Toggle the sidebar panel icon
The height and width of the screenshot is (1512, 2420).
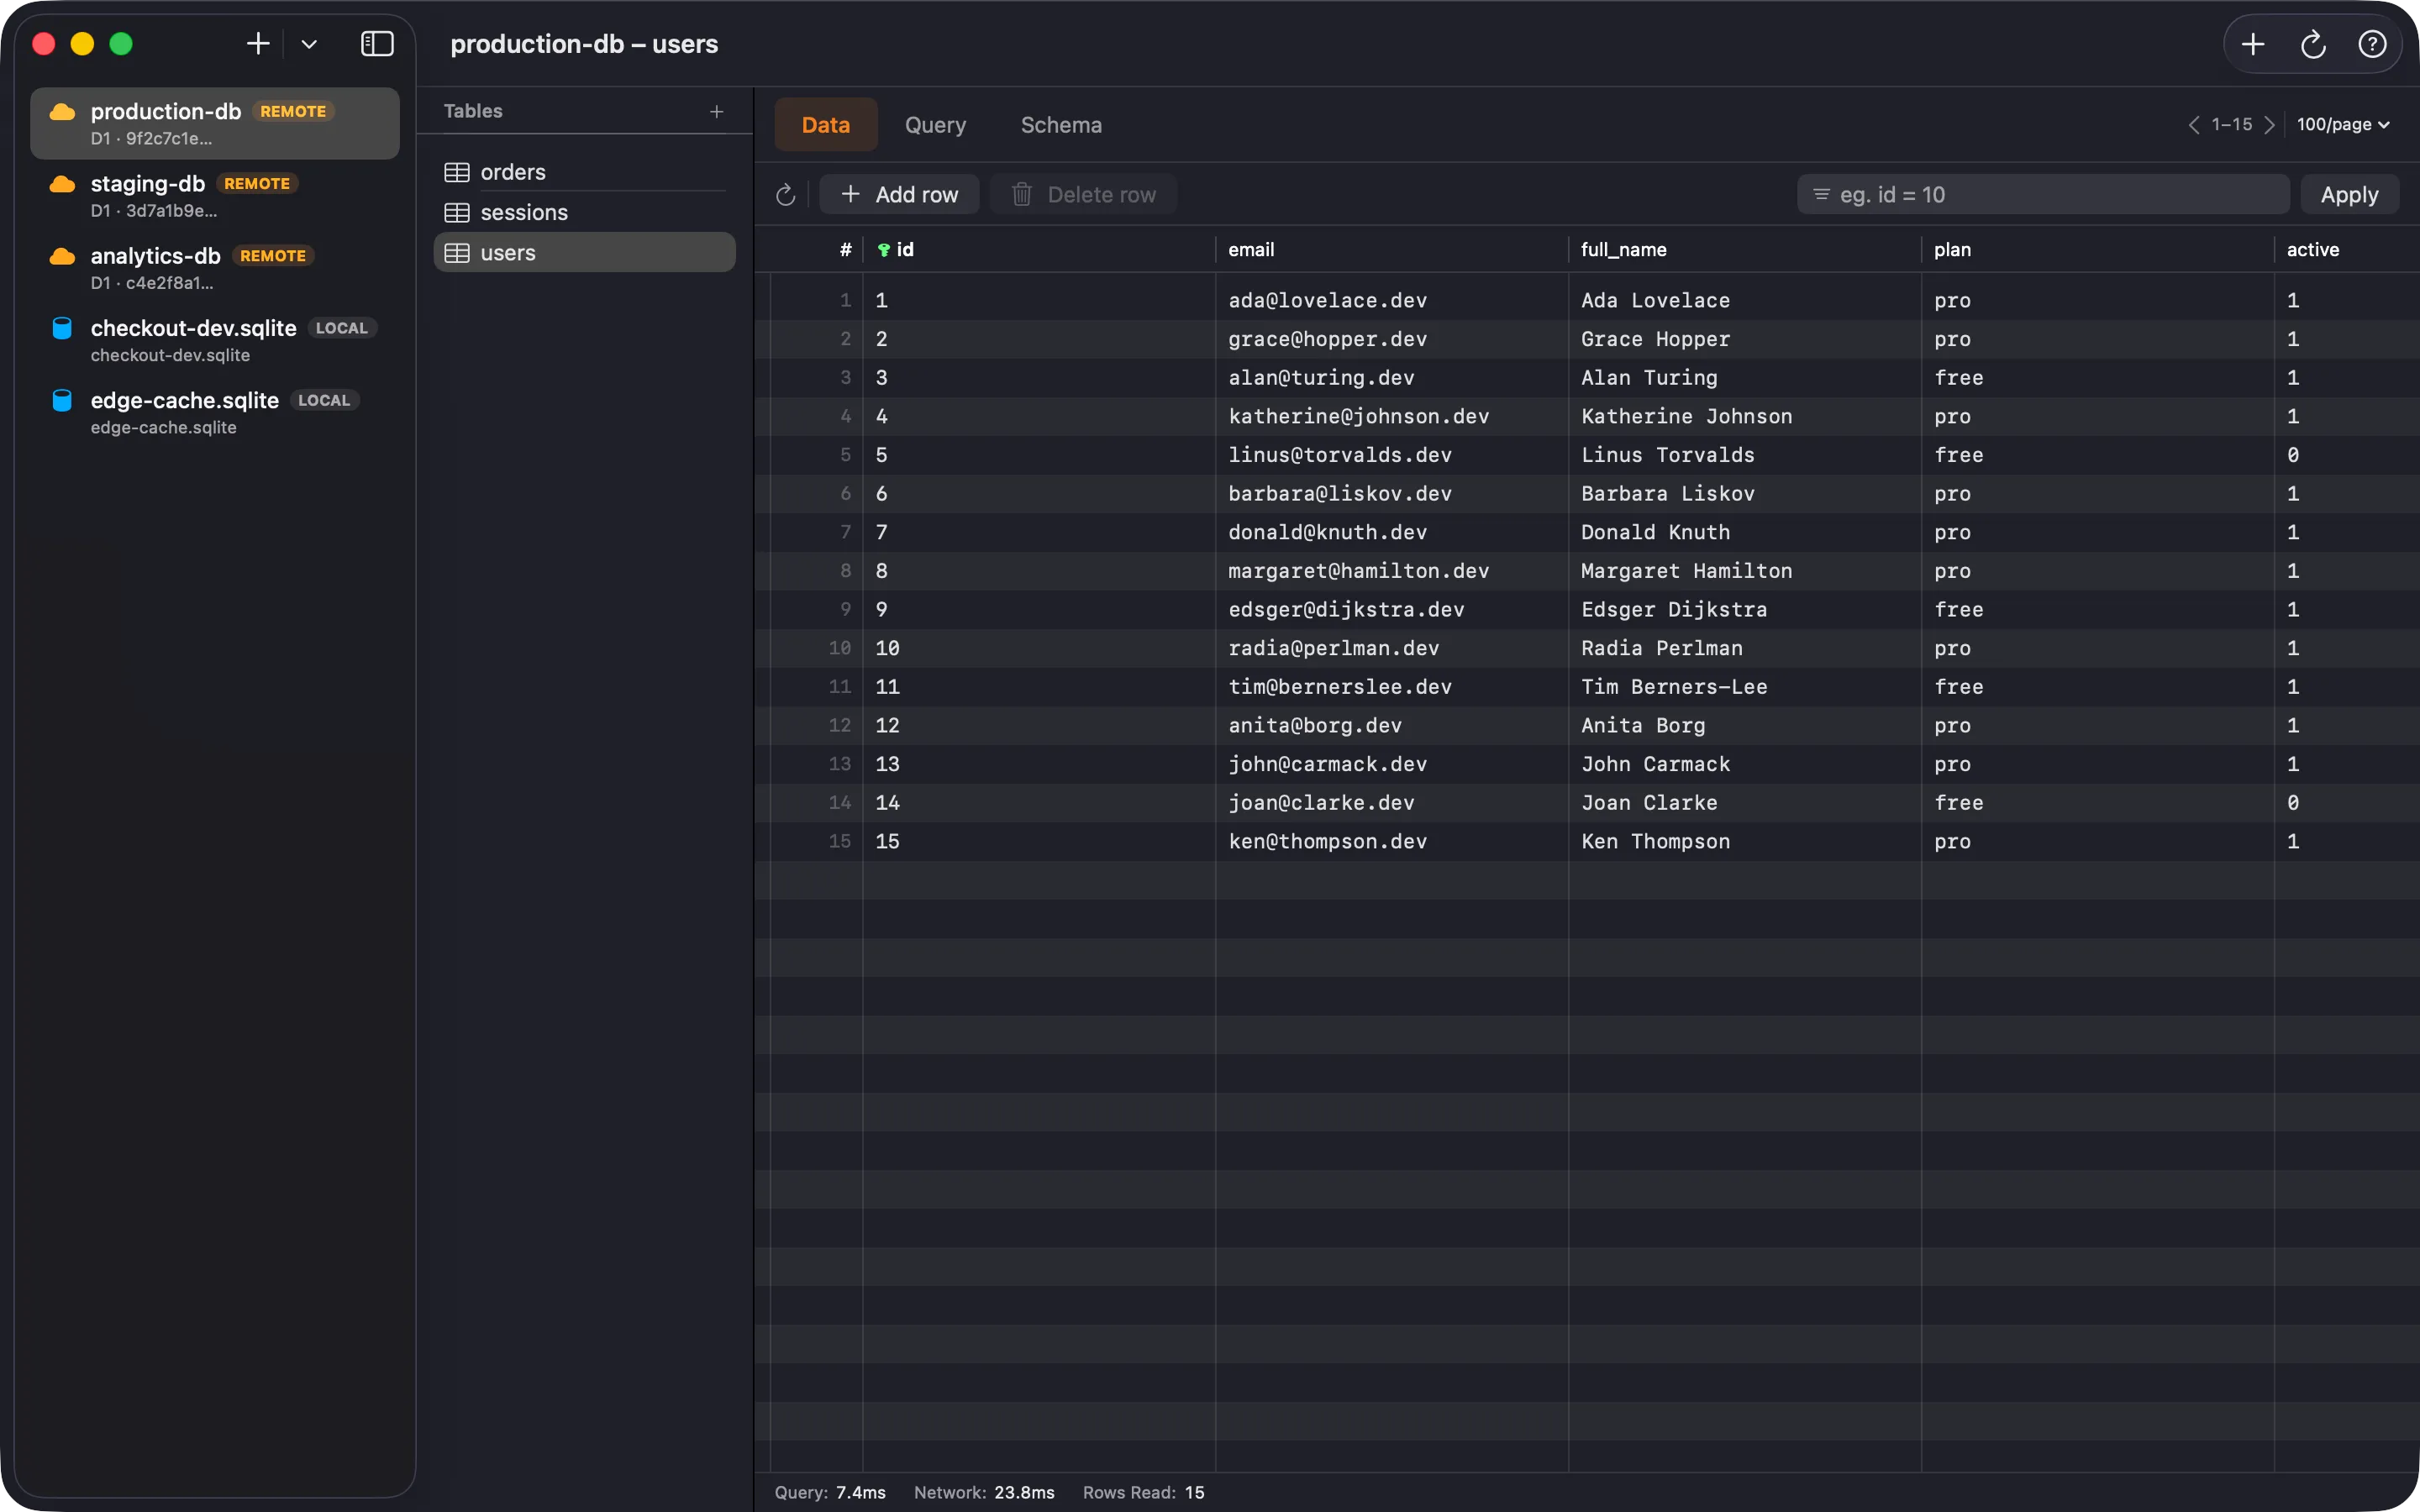pyautogui.click(x=377, y=44)
